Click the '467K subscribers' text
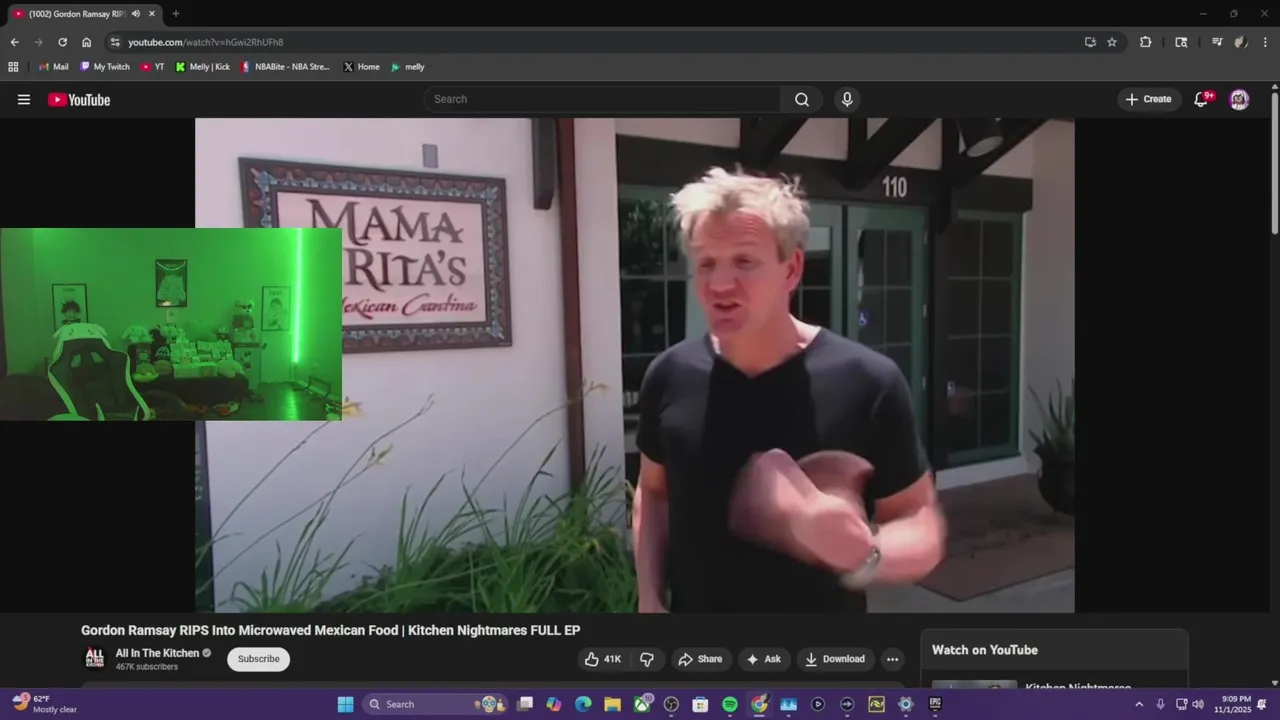Screen dimensions: 1280x720 (146, 667)
